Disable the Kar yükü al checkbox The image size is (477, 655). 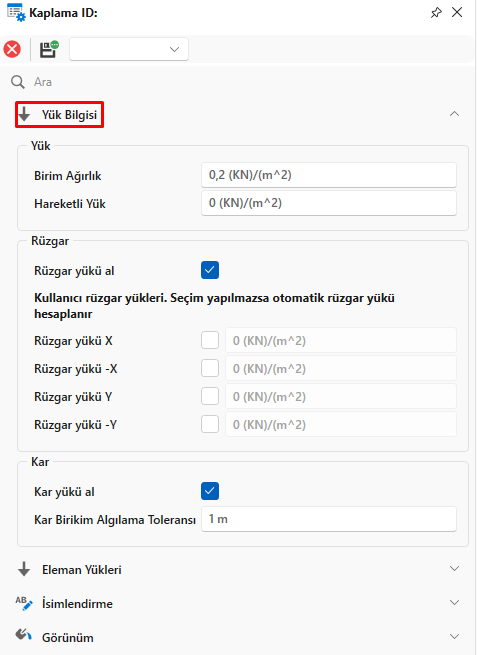point(210,491)
